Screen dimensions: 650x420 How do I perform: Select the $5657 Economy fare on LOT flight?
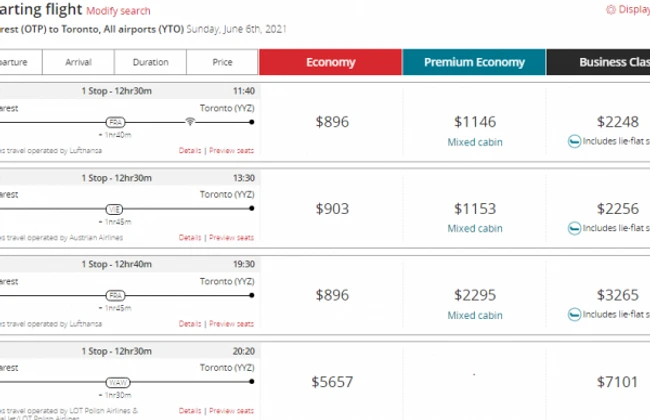coord(332,381)
